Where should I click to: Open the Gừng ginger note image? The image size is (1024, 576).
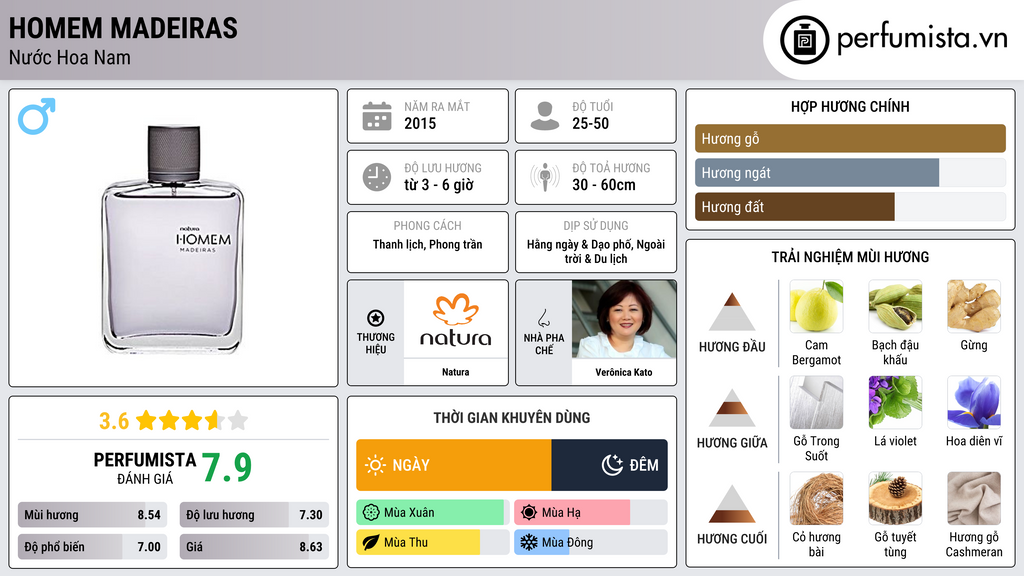974,306
